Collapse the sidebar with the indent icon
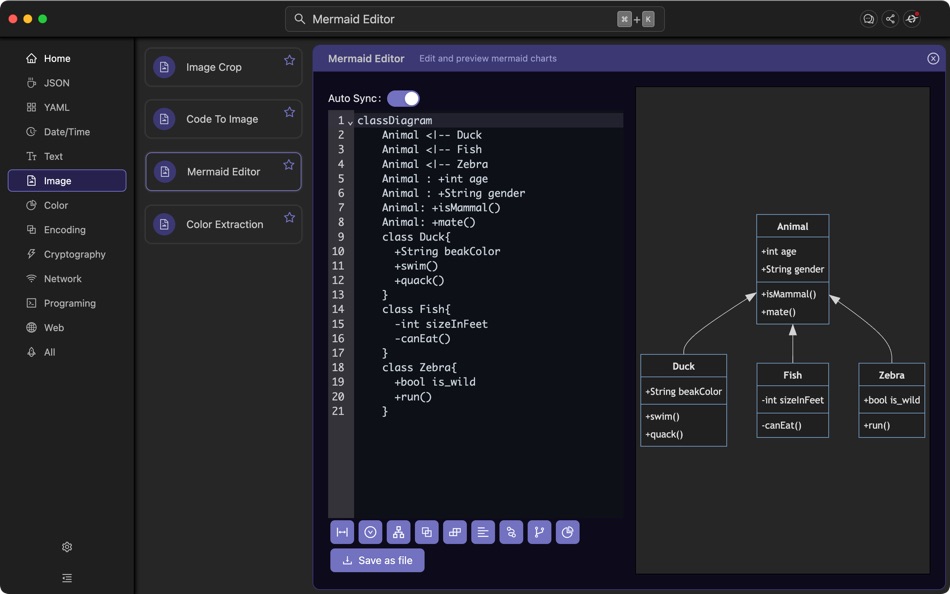 click(x=67, y=578)
